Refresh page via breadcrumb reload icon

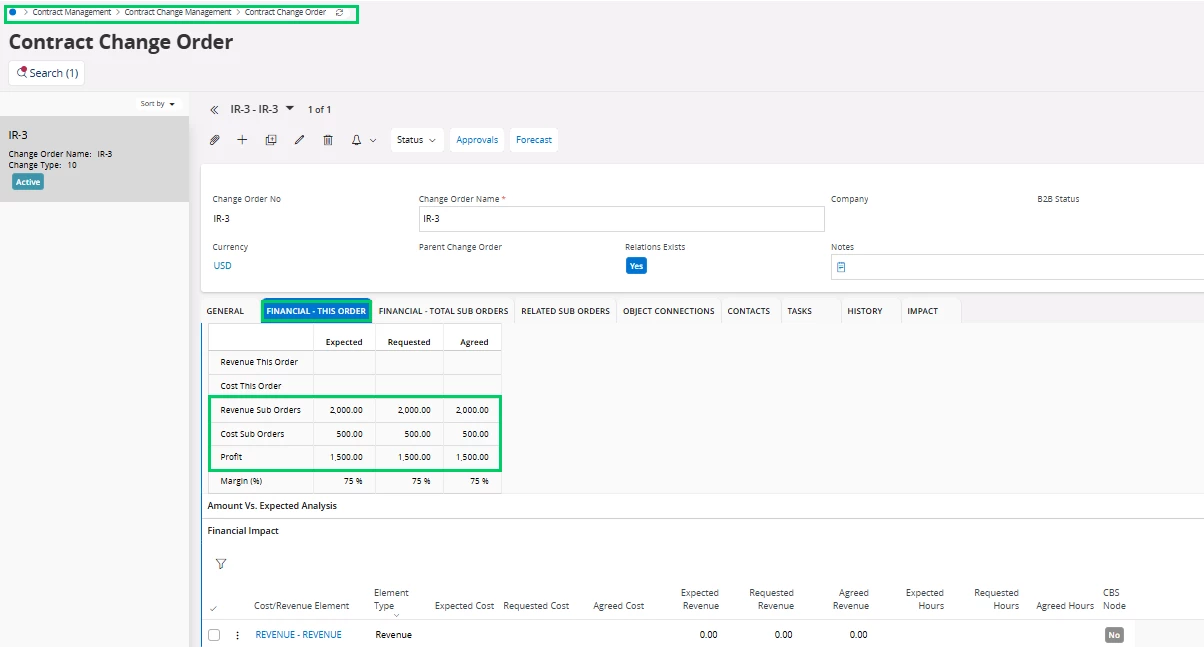(340, 13)
